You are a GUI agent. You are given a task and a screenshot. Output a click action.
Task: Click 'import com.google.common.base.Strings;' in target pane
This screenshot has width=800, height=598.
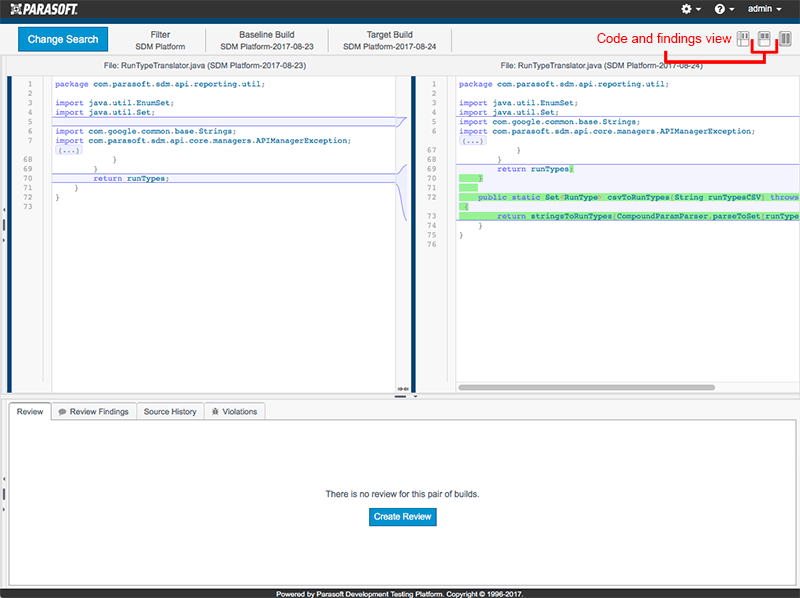coord(549,121)
